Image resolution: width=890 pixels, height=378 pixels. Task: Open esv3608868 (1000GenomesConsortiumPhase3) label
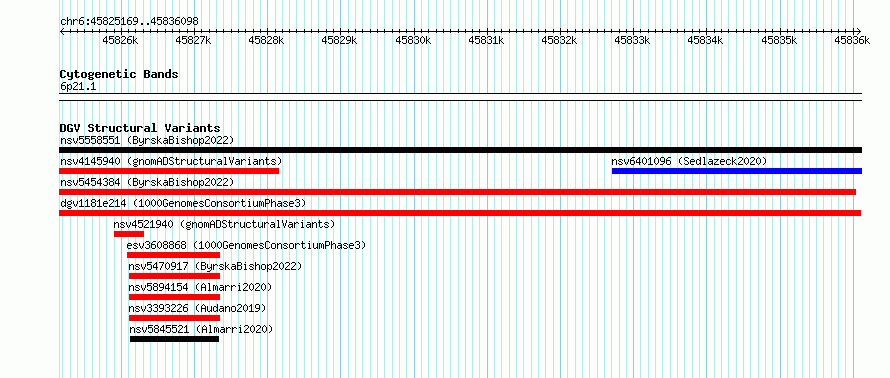pyautogui.click(x=246, y=245)
